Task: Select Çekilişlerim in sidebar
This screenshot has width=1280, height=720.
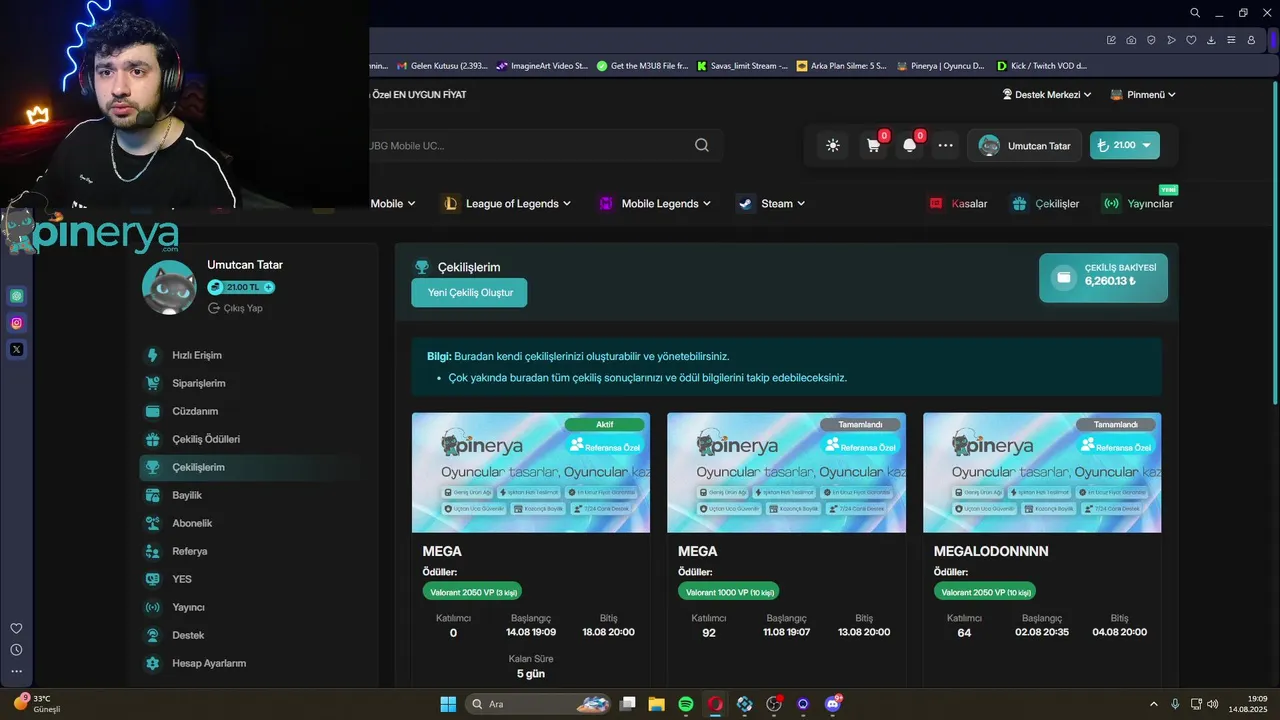Action: coord(250,467)
